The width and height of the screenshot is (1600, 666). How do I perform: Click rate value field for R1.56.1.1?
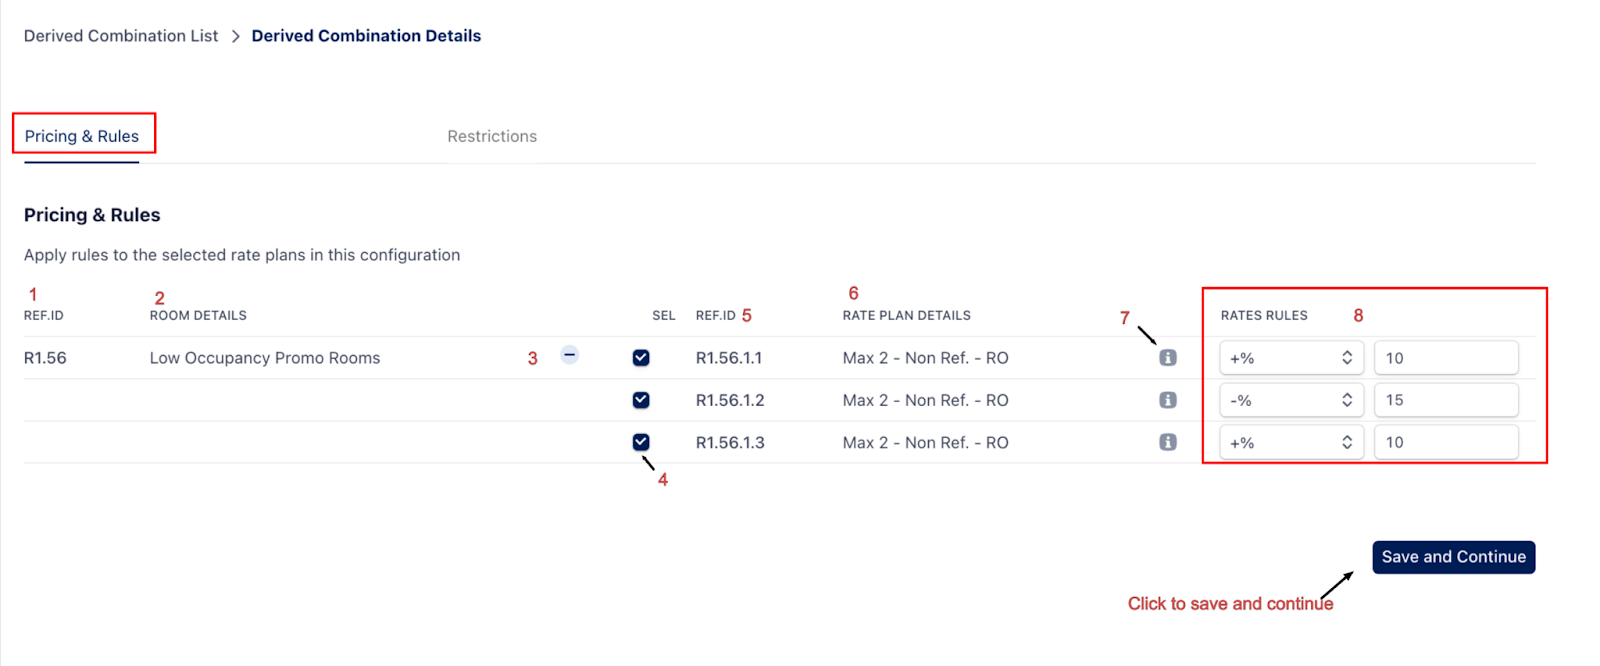1445,358
